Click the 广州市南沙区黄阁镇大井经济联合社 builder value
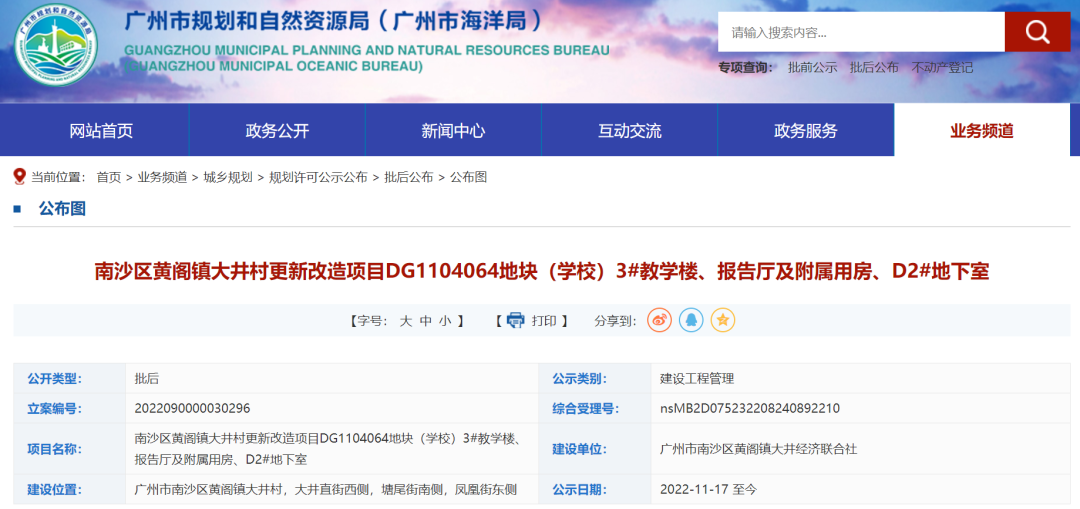This screenshot has width=1080, height=509. click(x=758, y=449)
